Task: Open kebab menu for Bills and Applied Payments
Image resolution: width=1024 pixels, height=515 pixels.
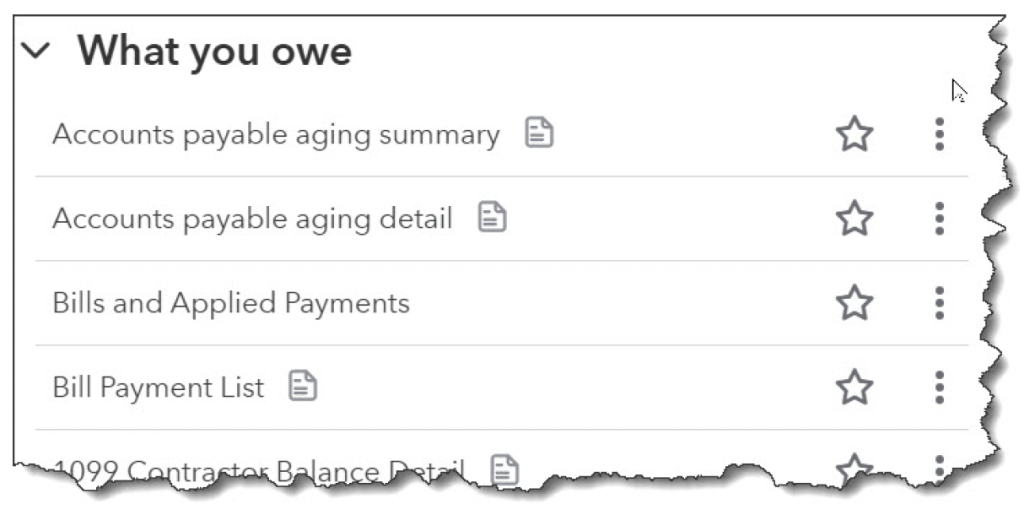Action: point(939,303)
